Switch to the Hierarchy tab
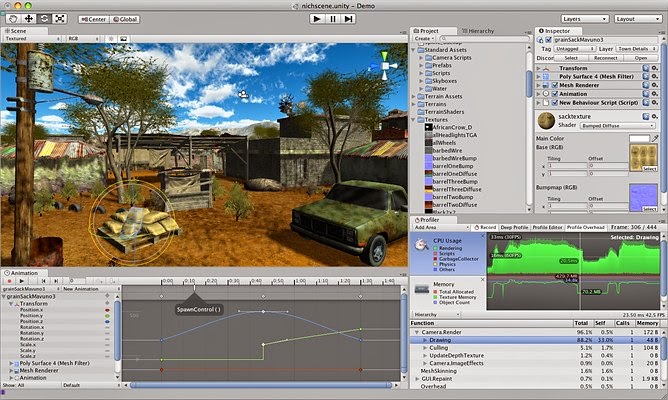This screenshot has height=400, width=668. point(478,31)
